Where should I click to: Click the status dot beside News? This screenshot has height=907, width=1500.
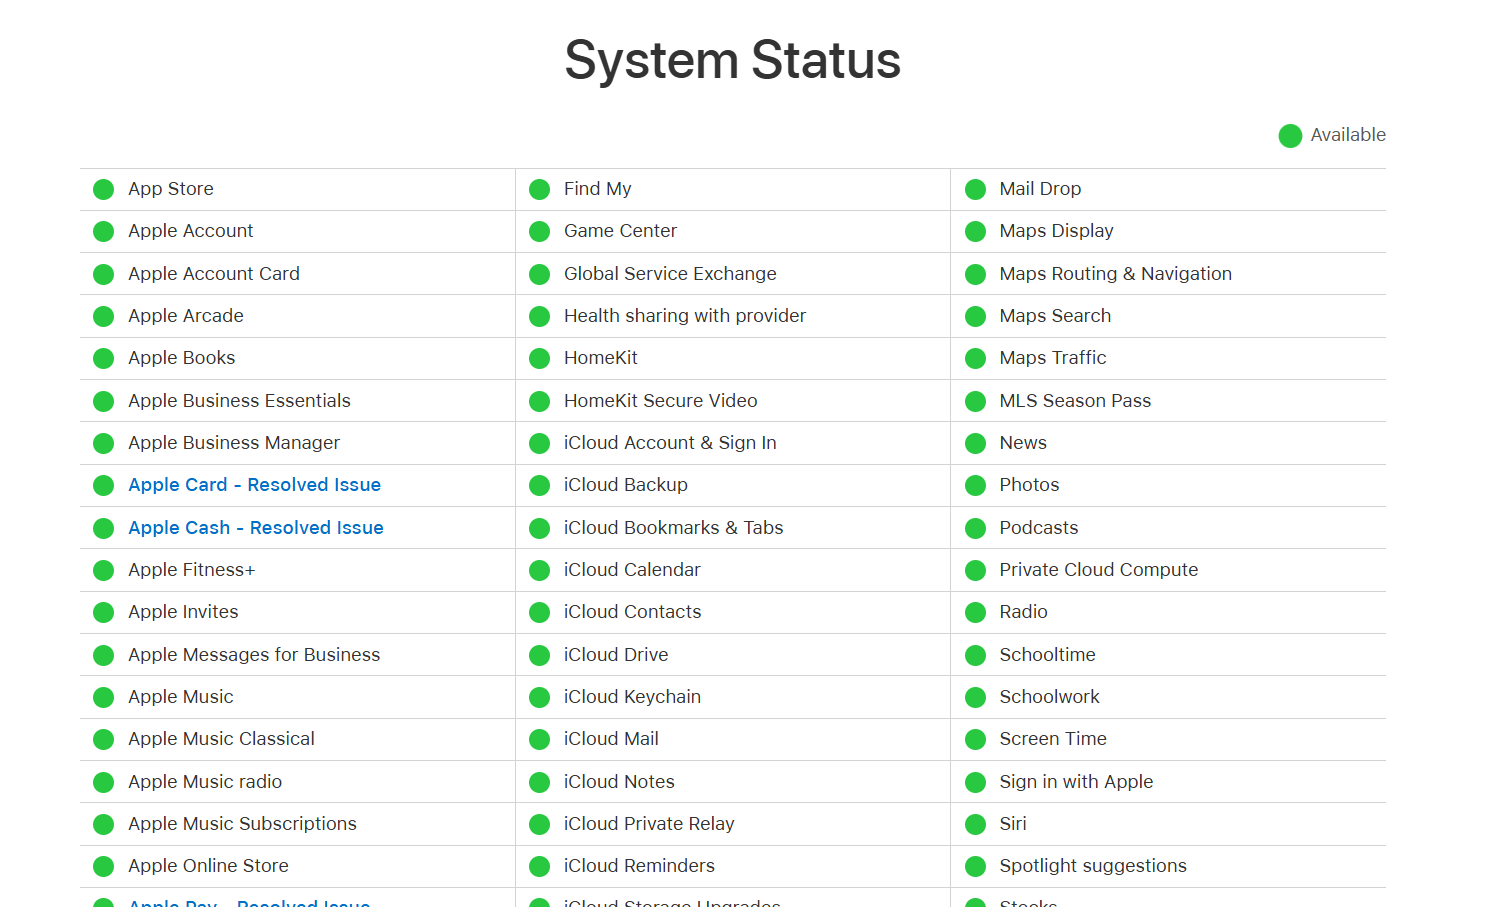(975, 444)
